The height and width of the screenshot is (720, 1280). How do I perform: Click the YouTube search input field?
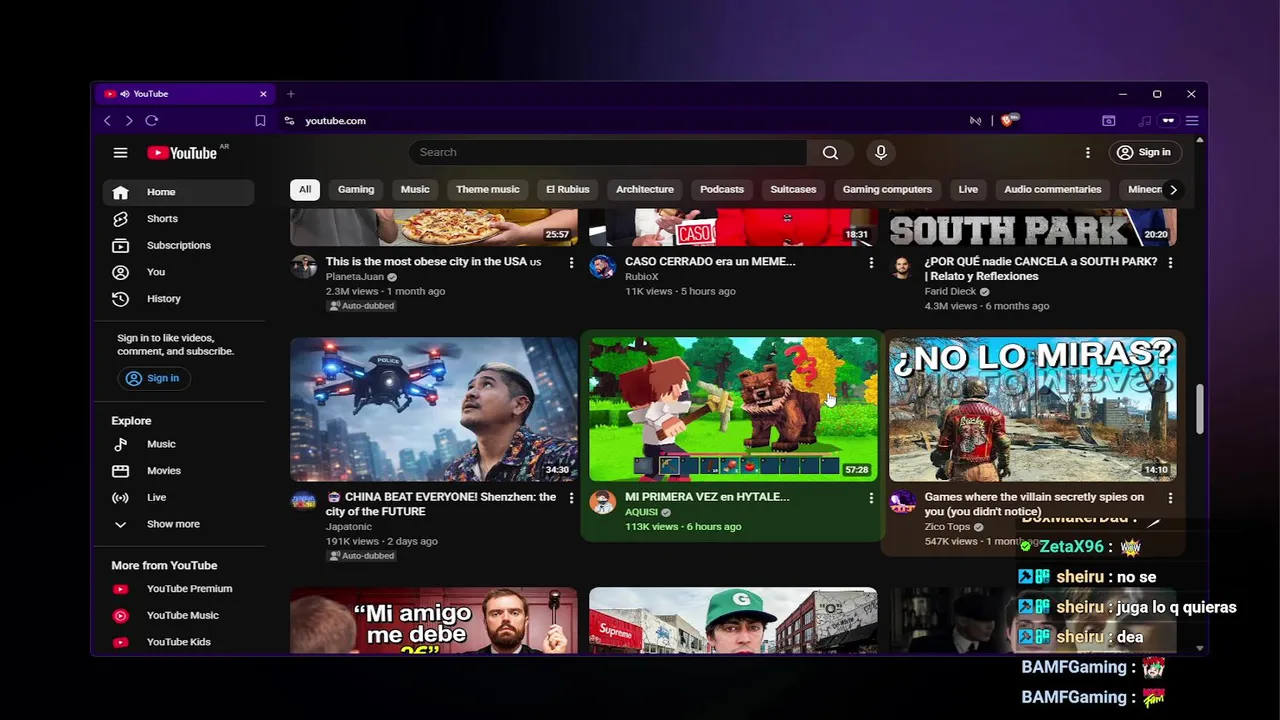tap(607, 152)
